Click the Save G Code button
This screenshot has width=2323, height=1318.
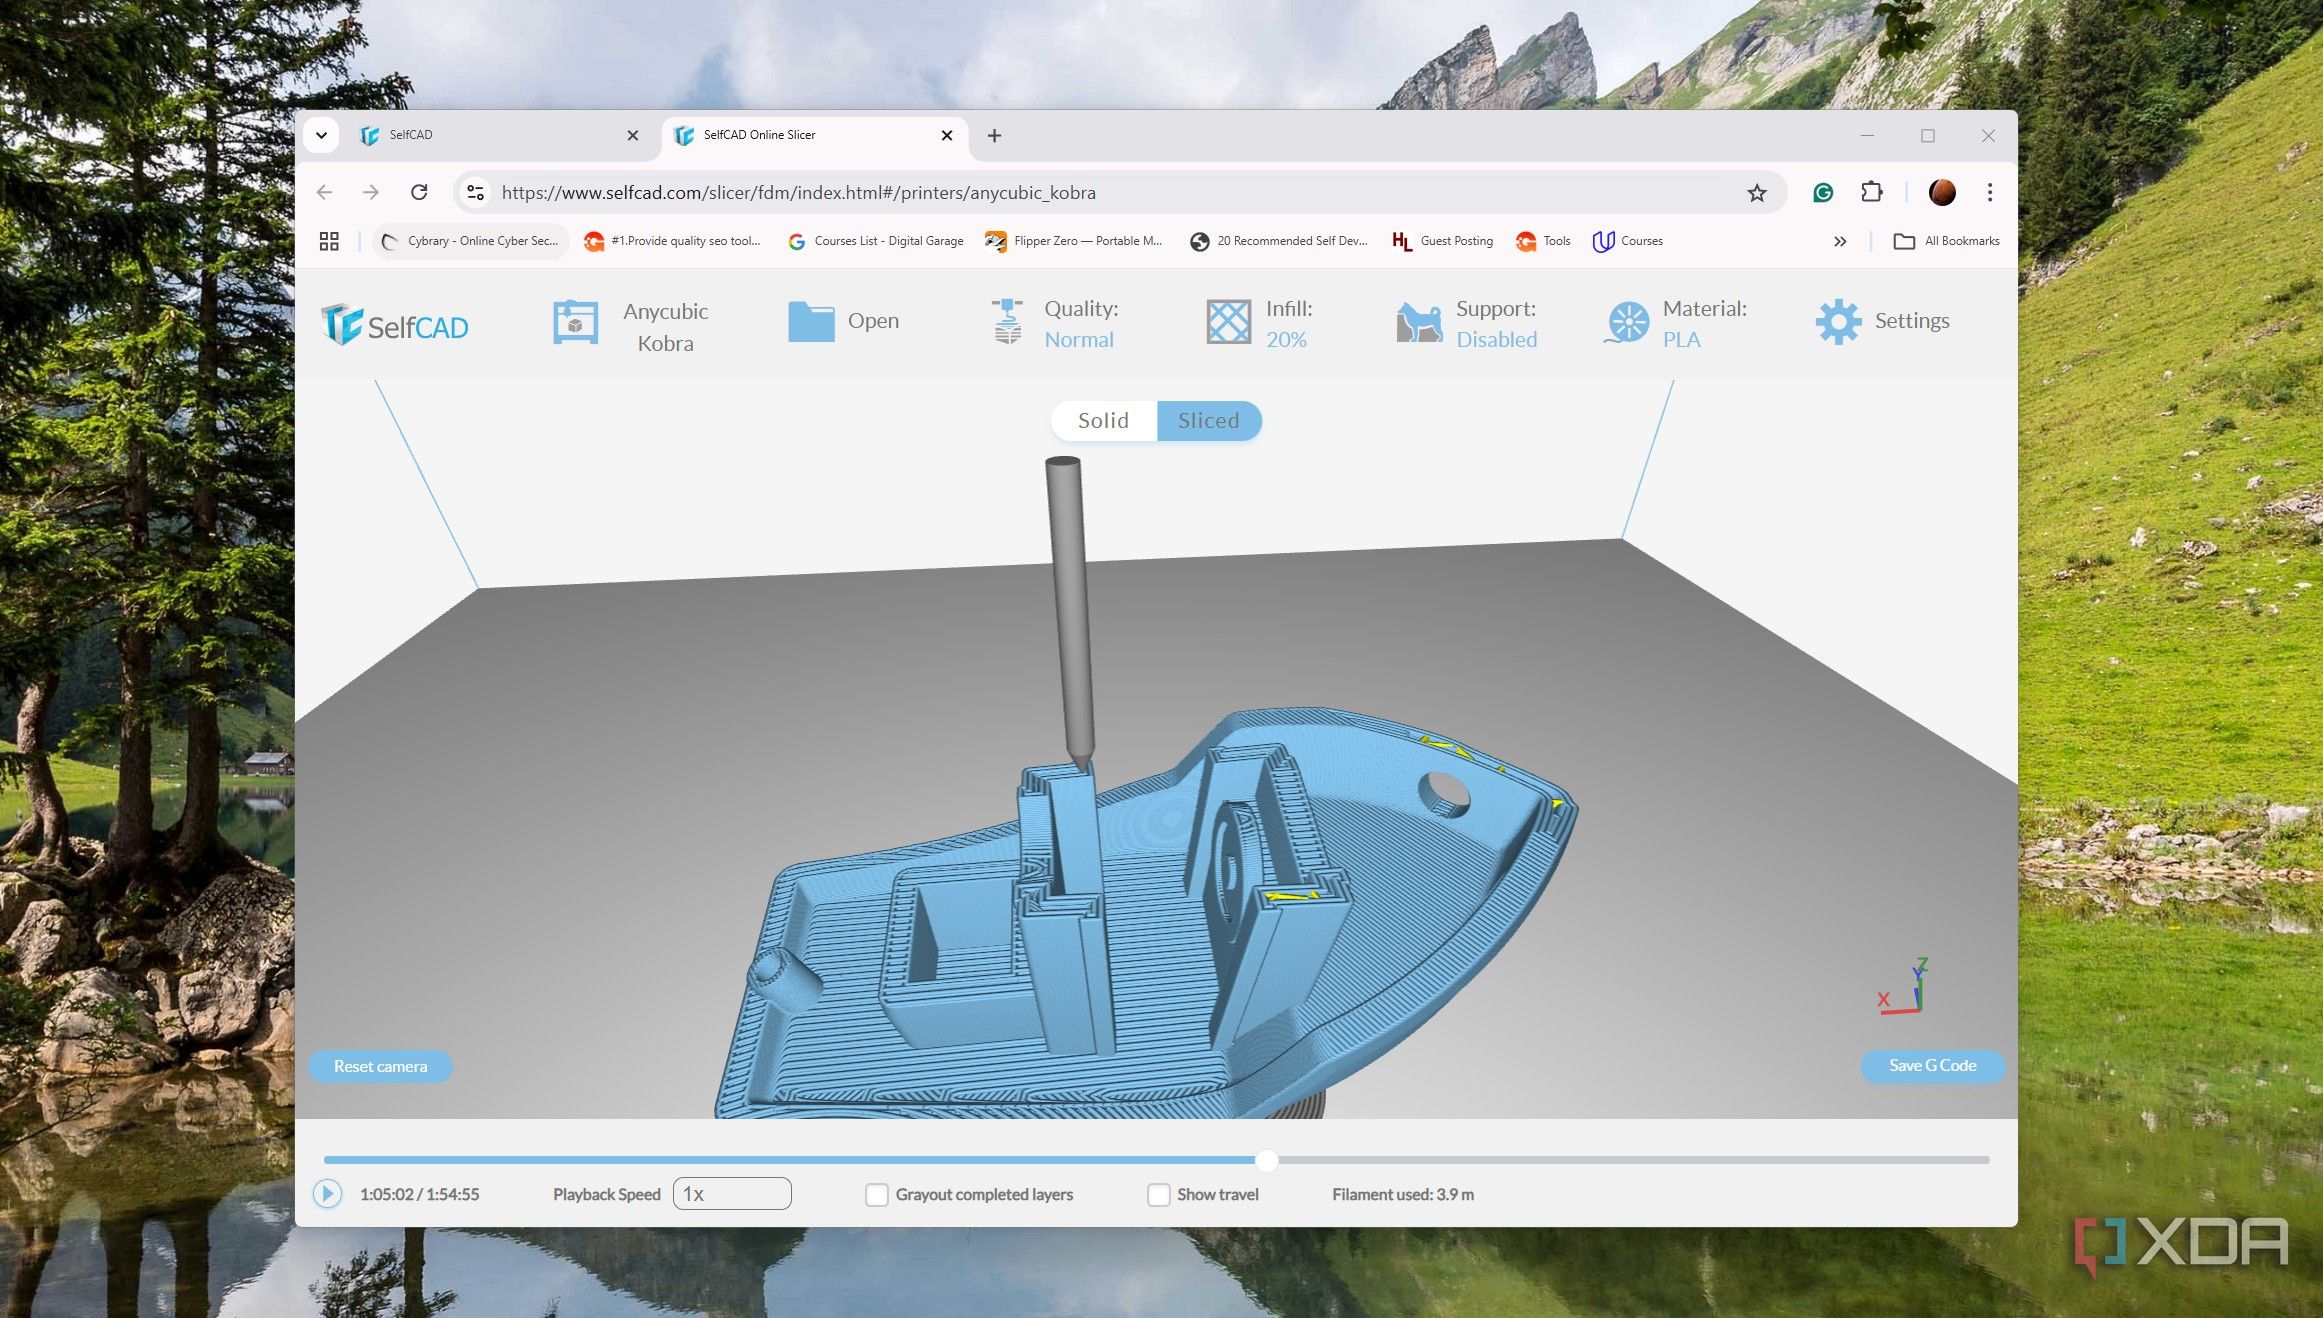(x=1932, y=1065)
